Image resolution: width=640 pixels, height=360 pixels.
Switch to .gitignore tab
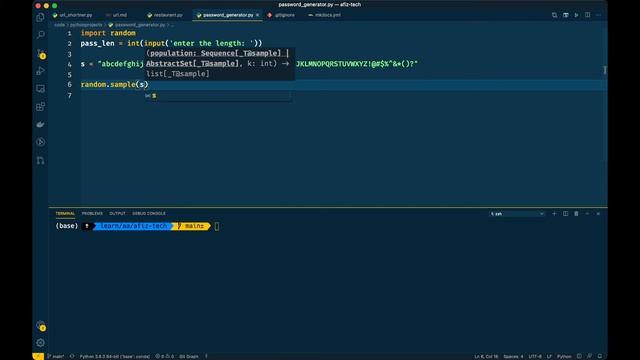(281, 15)
